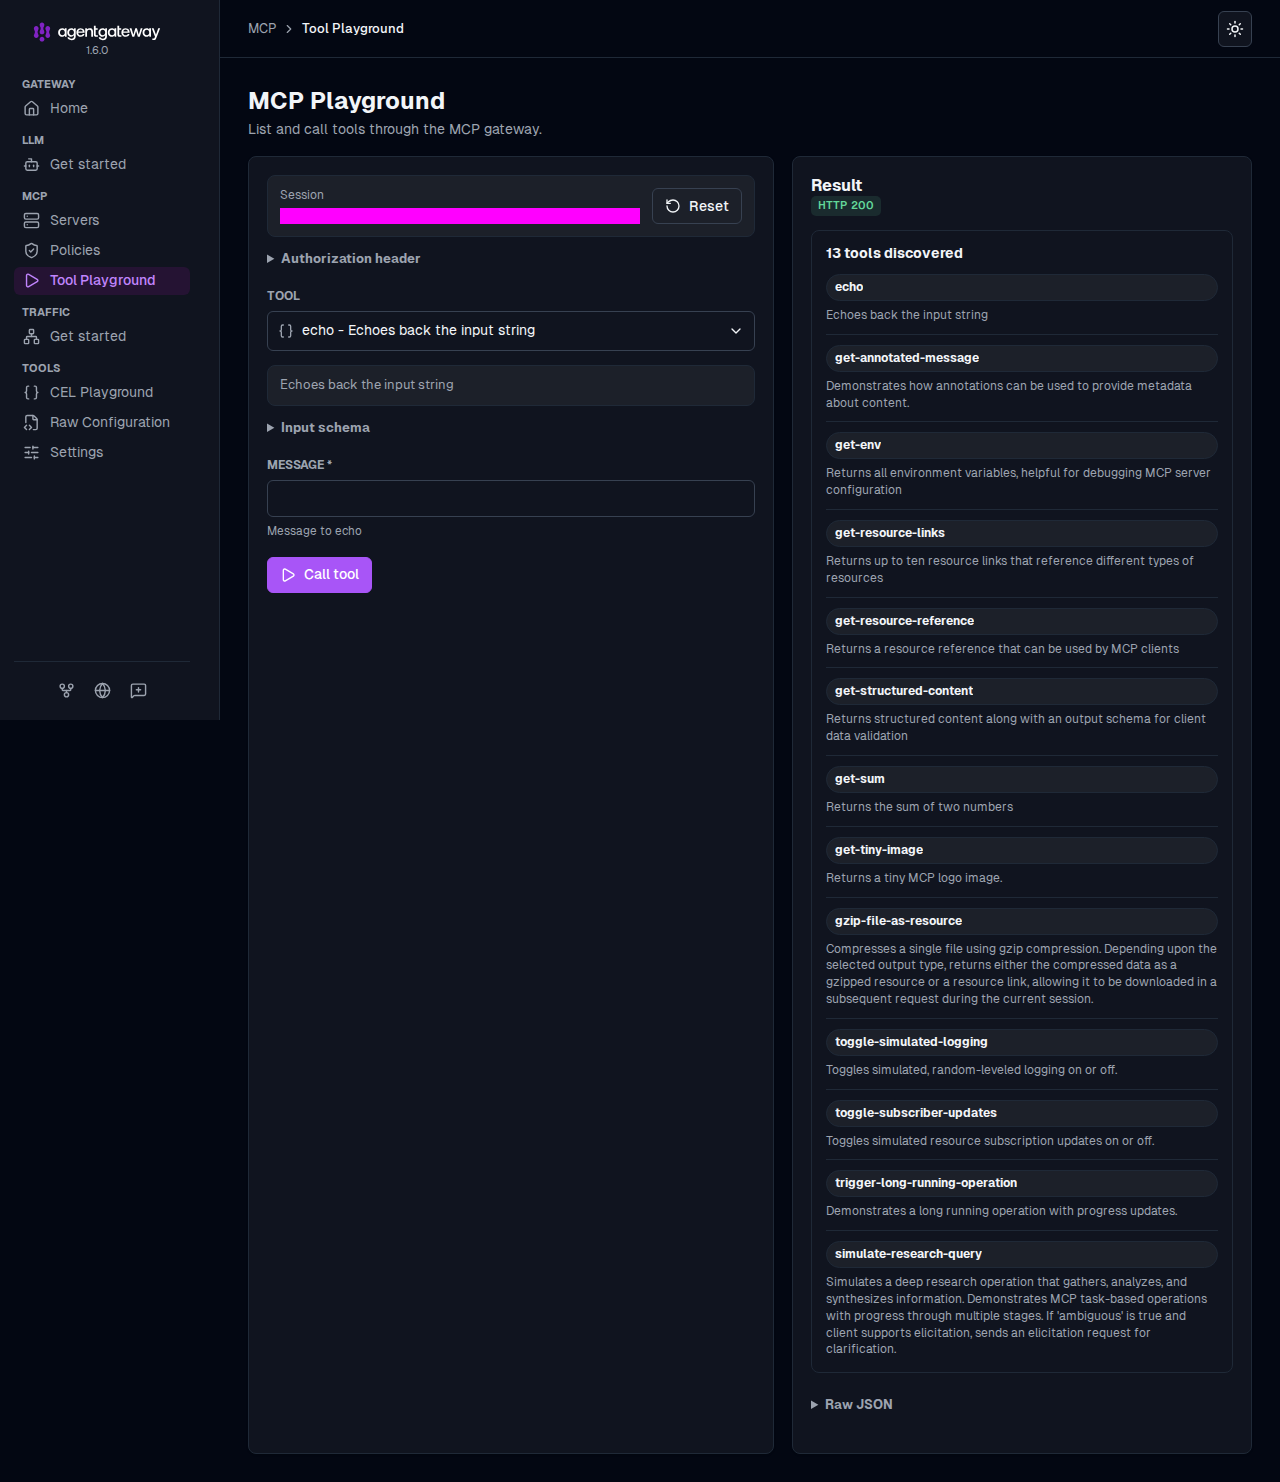Viewport: 1280px width, 1482px height.
Task: Click the MCP breadcrumb link
Action: point(262,28)
